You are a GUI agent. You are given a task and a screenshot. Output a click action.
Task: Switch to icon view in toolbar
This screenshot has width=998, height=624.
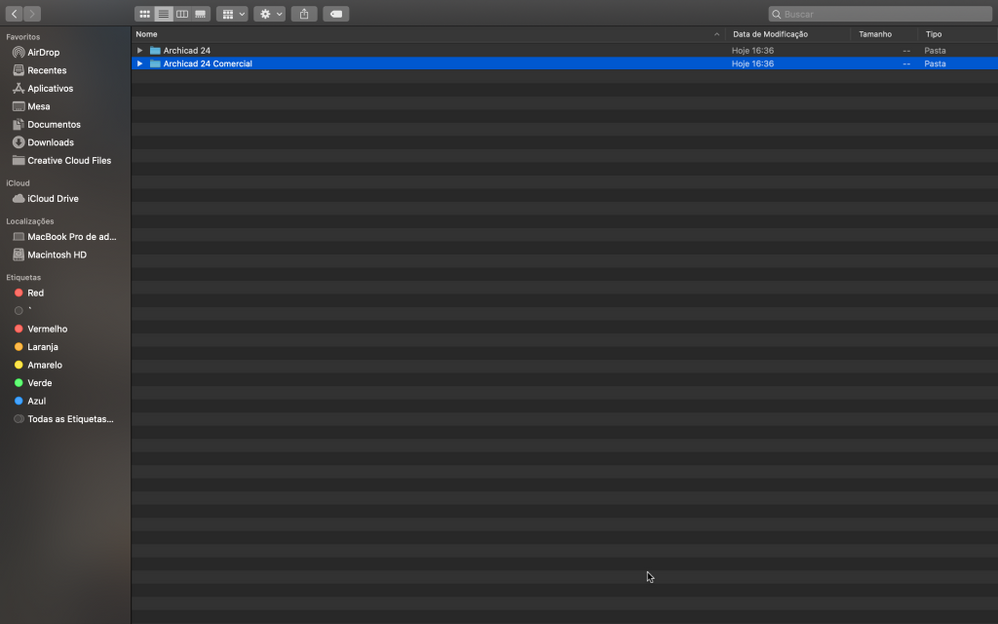coord(144,14)
